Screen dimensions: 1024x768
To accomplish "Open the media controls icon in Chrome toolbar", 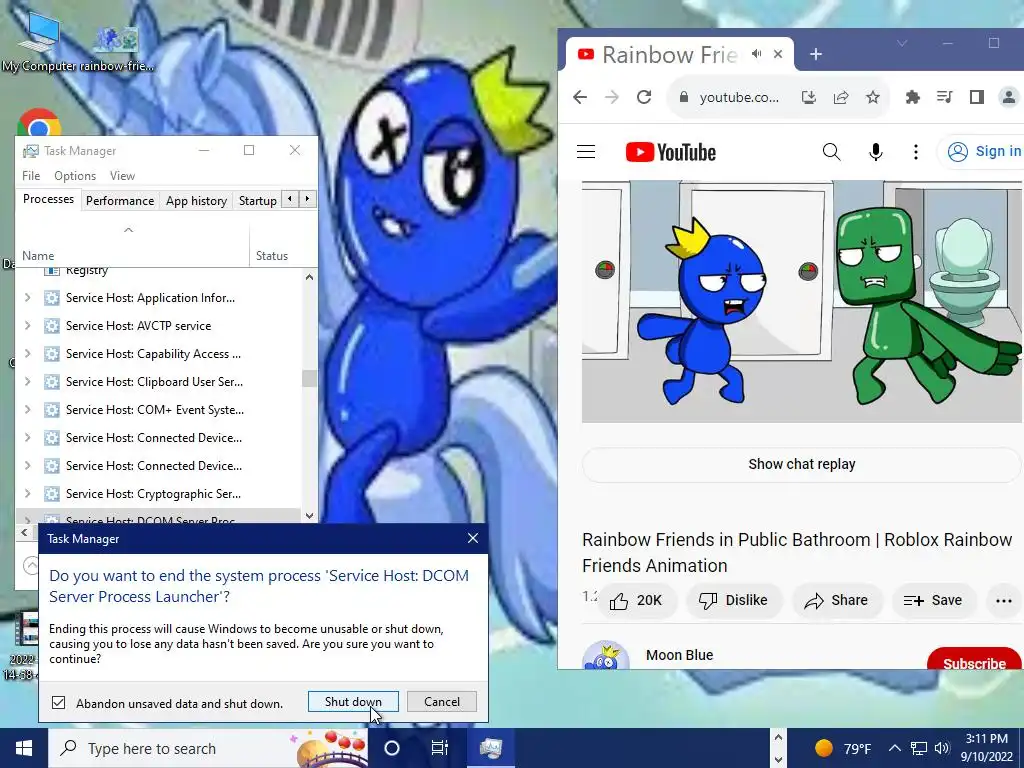I will coord(944,97).
